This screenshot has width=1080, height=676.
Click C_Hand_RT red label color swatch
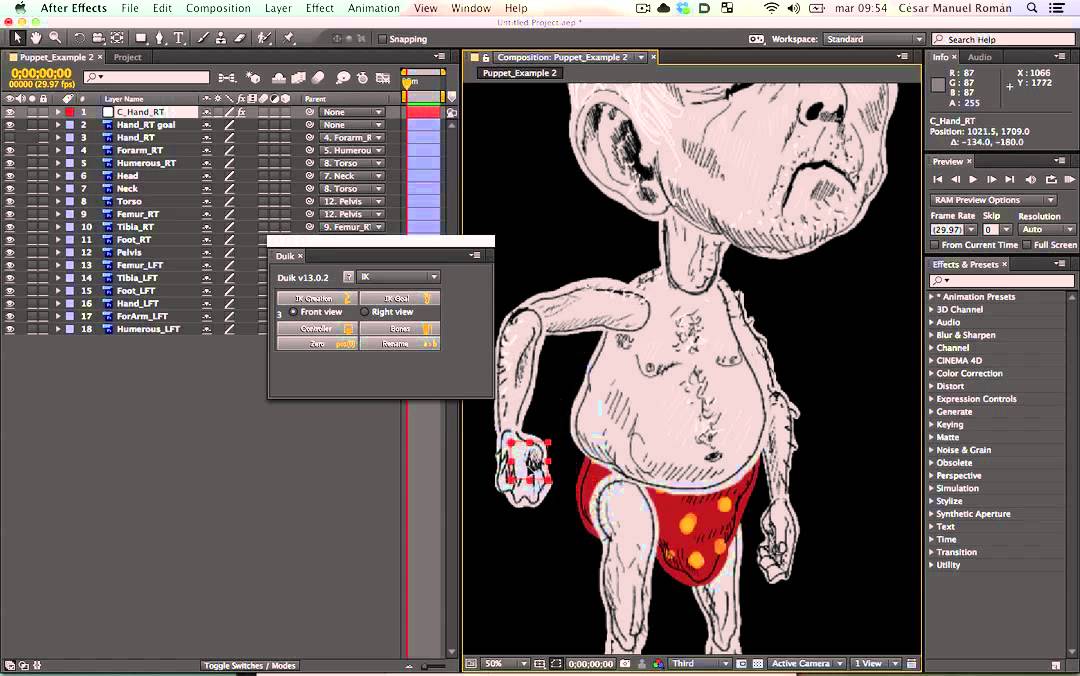tap(70, 112)
